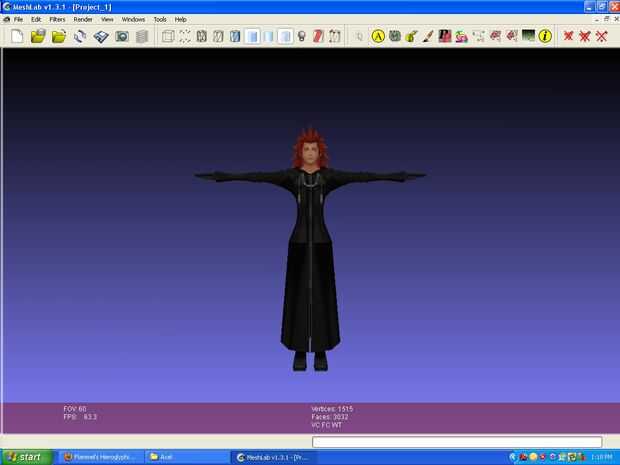The height and width of the screenshot is (465, 620).
Task: Click the 'Vertices: 1515' readout
Action: [332, 409]
